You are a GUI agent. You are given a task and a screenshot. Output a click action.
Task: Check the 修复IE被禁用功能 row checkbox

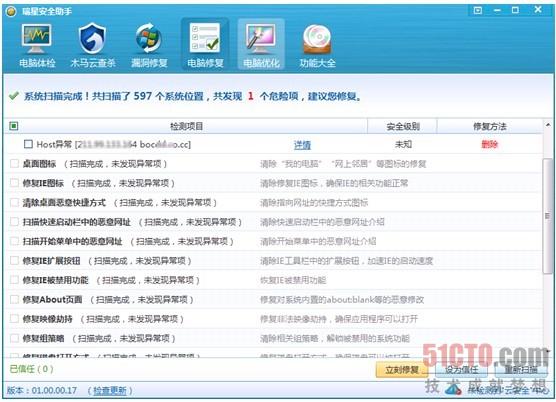[15, 280]
